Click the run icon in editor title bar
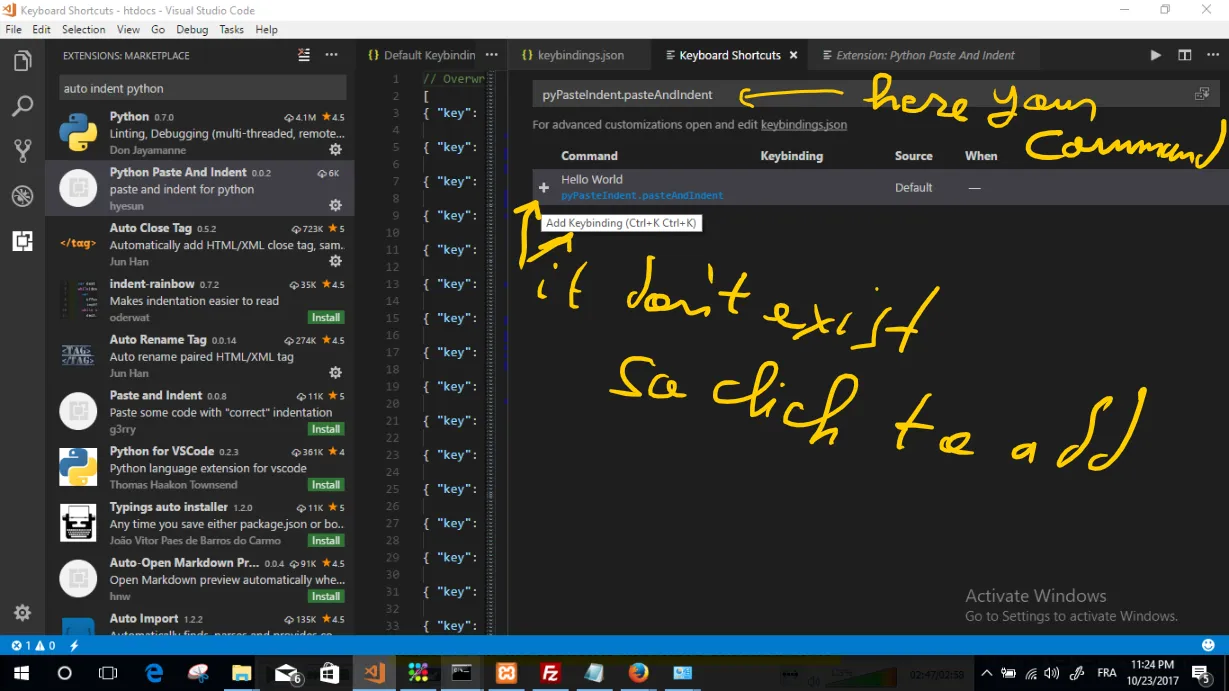 point(1156,56)
